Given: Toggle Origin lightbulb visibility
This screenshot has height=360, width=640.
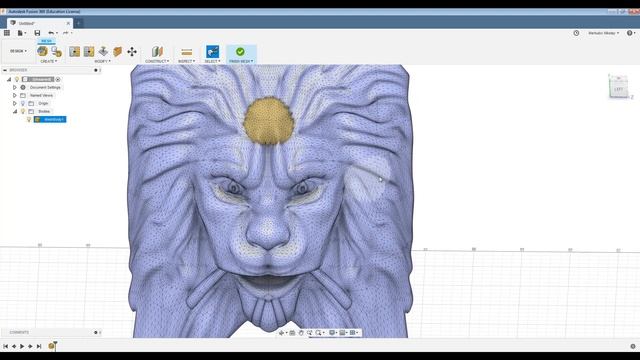Looking at the screenshot, I should 23,103.
